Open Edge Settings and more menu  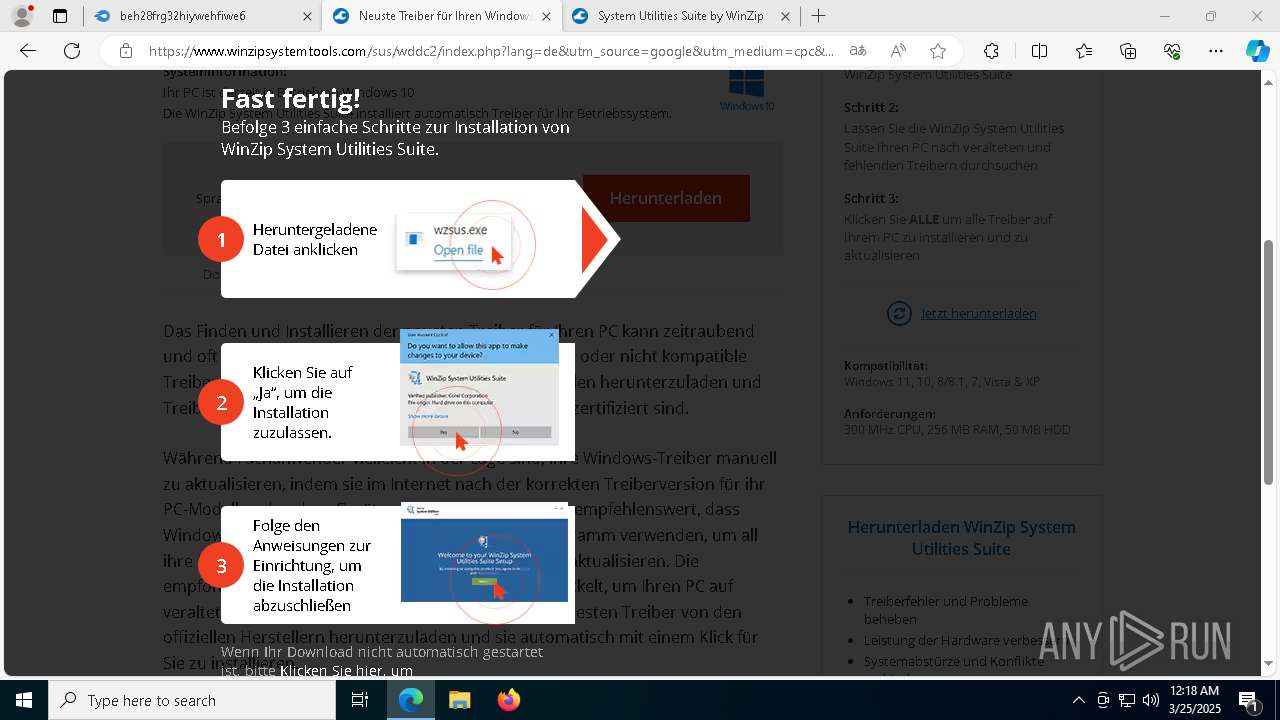coord(1216,51)
